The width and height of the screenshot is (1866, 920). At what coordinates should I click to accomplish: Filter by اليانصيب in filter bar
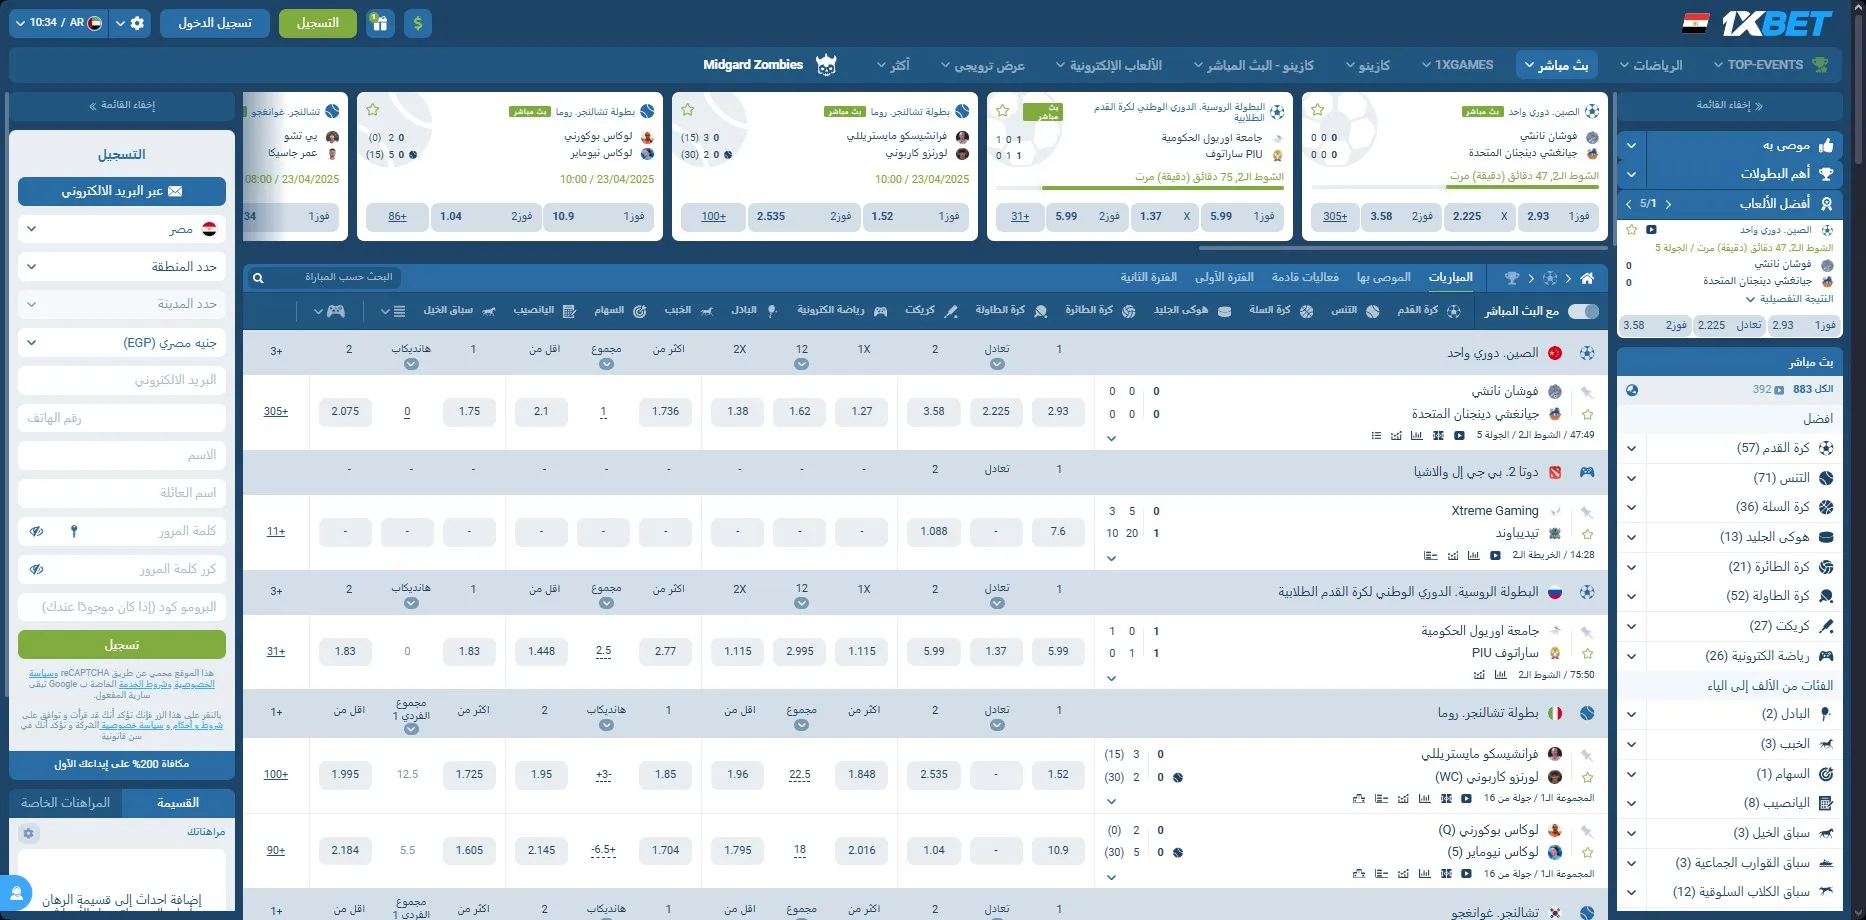click(544, 311)
